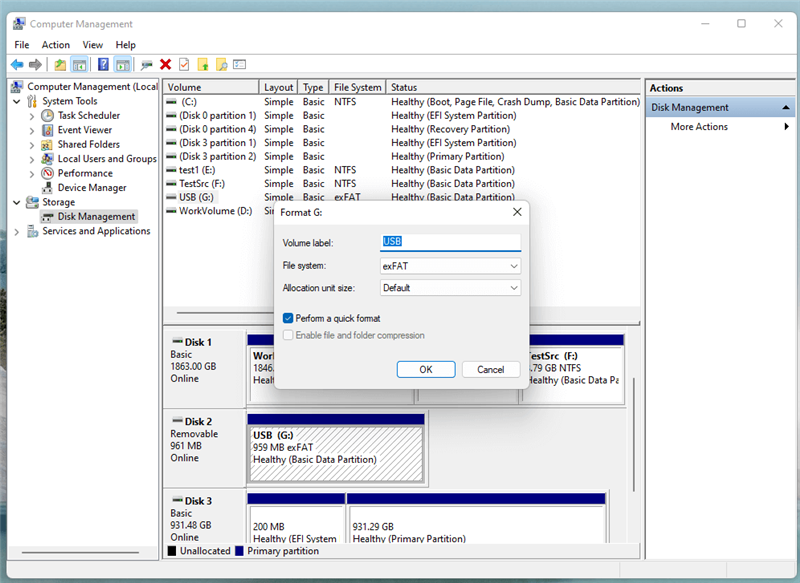Expand the Event Viewer tree node
The image size is (800, 583).
30,129
